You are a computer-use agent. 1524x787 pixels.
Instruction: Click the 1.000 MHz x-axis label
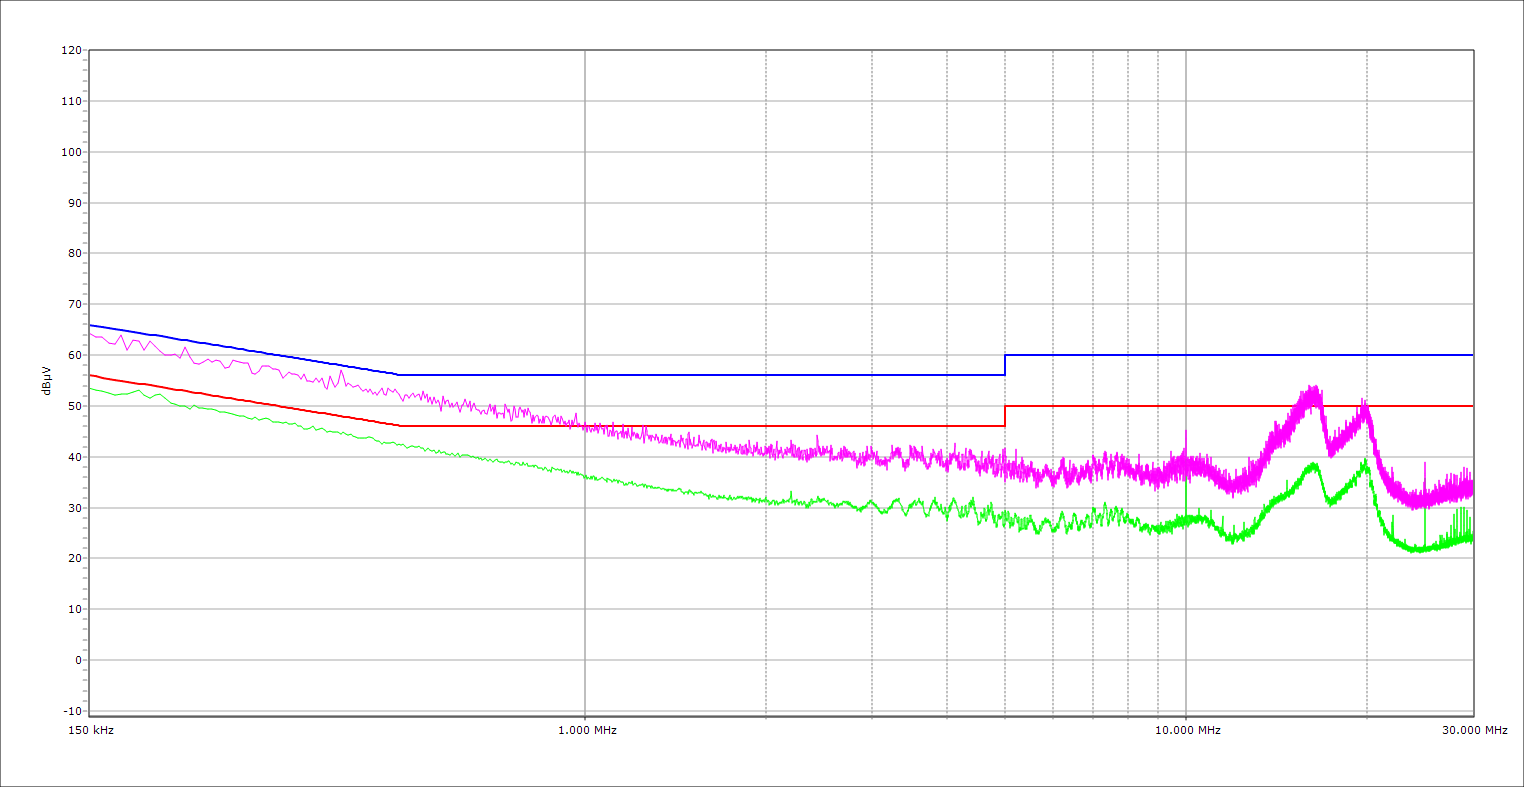(x=585, y=730)
